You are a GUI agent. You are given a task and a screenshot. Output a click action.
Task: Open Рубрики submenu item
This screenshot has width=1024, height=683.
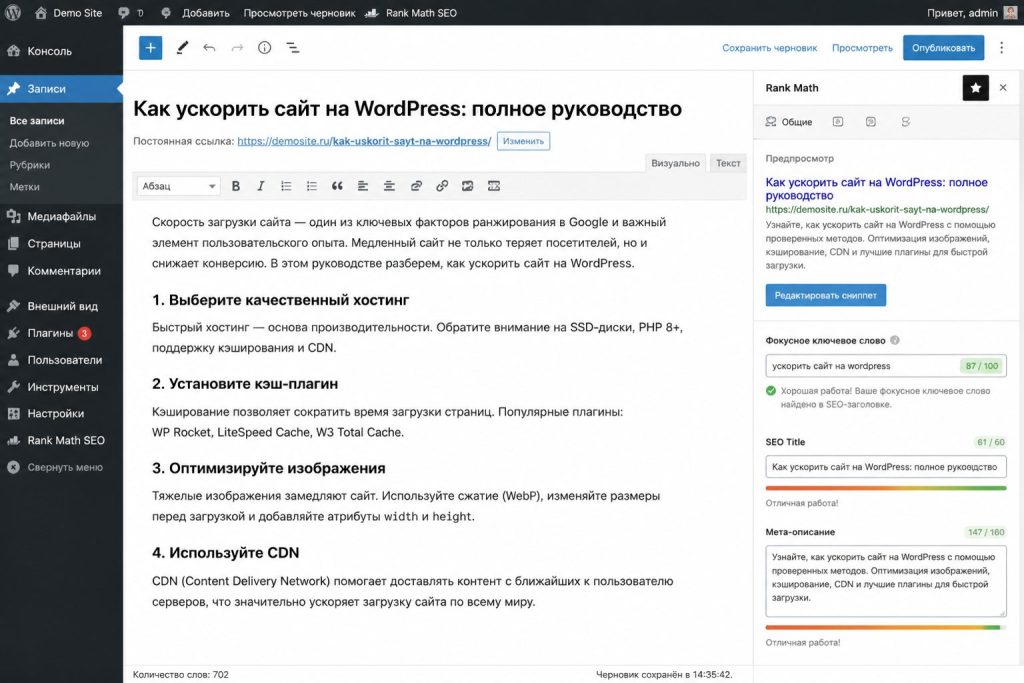pyautogui.click(x=29, y=165)
